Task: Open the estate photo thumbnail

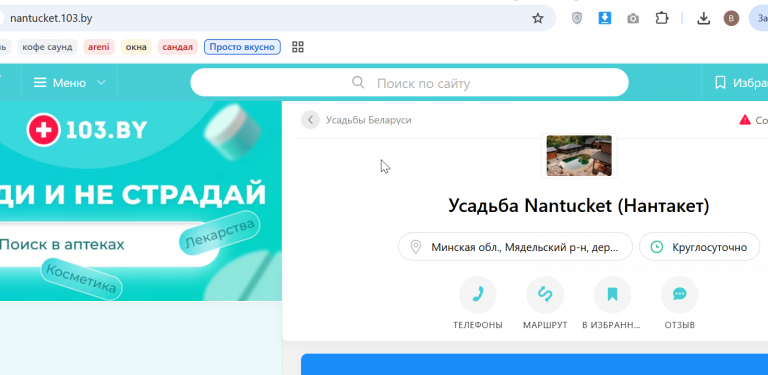Action: point(579,156)
